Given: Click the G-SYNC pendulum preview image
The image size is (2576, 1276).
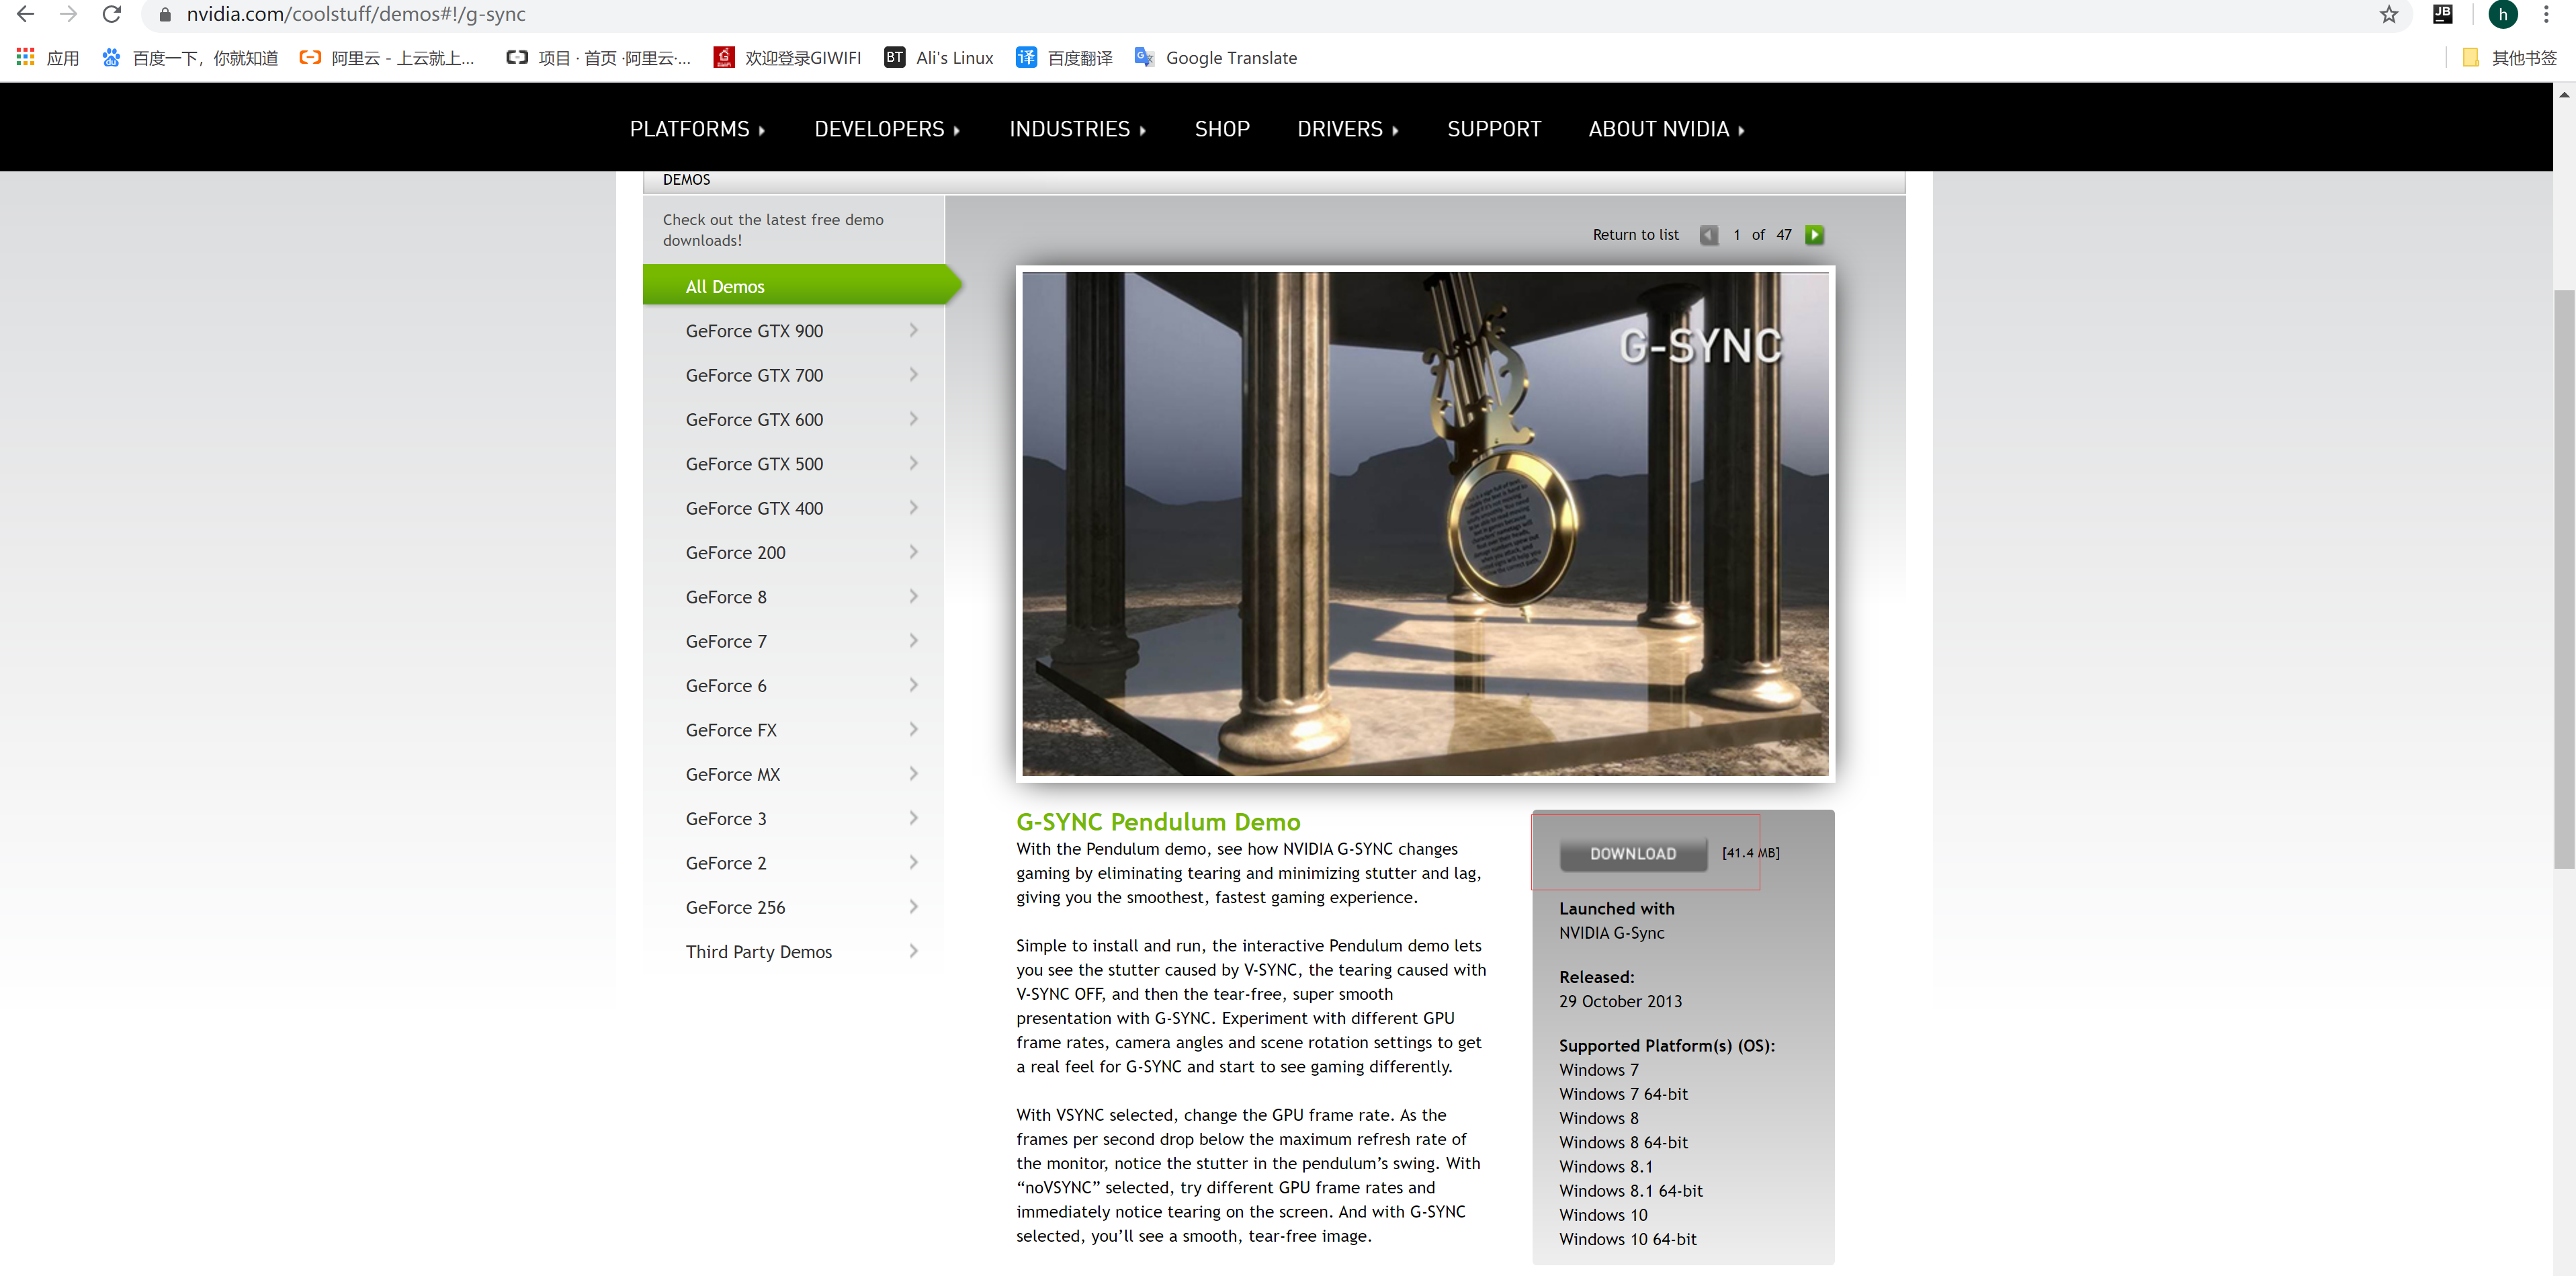Looking at the screenshot, I should (1425, 524).
